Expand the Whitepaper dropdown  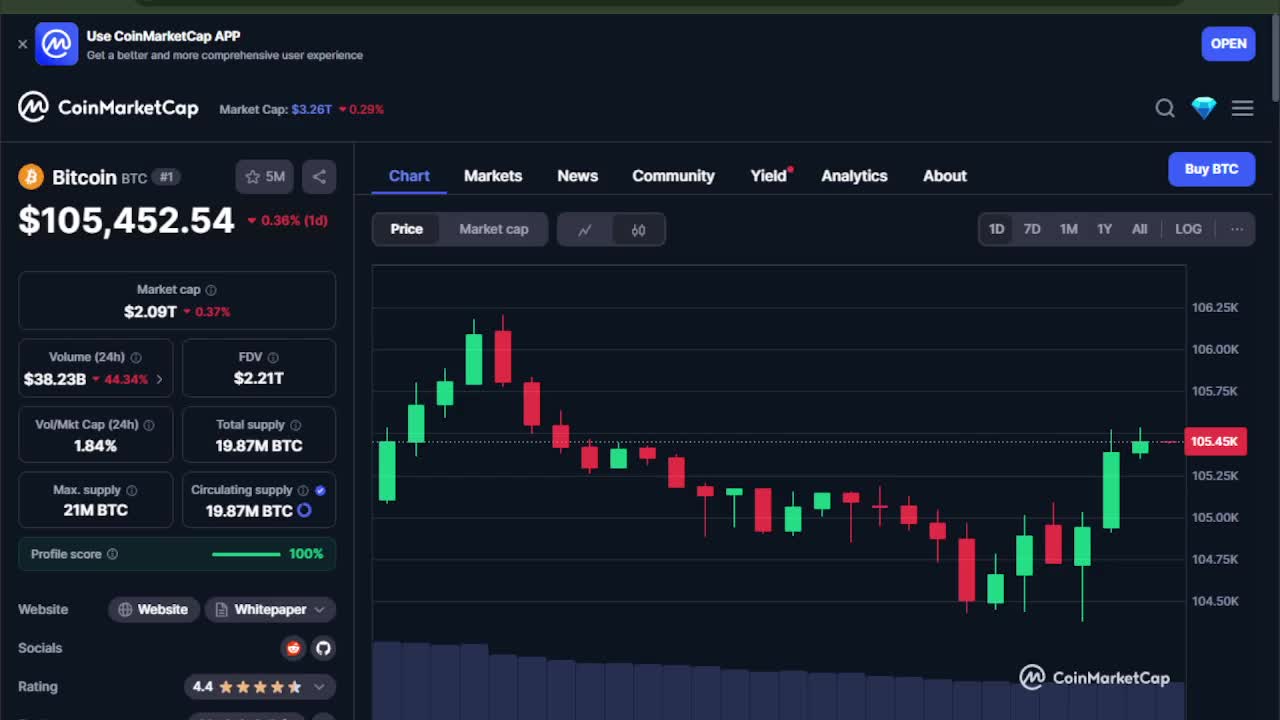point(270,609)
